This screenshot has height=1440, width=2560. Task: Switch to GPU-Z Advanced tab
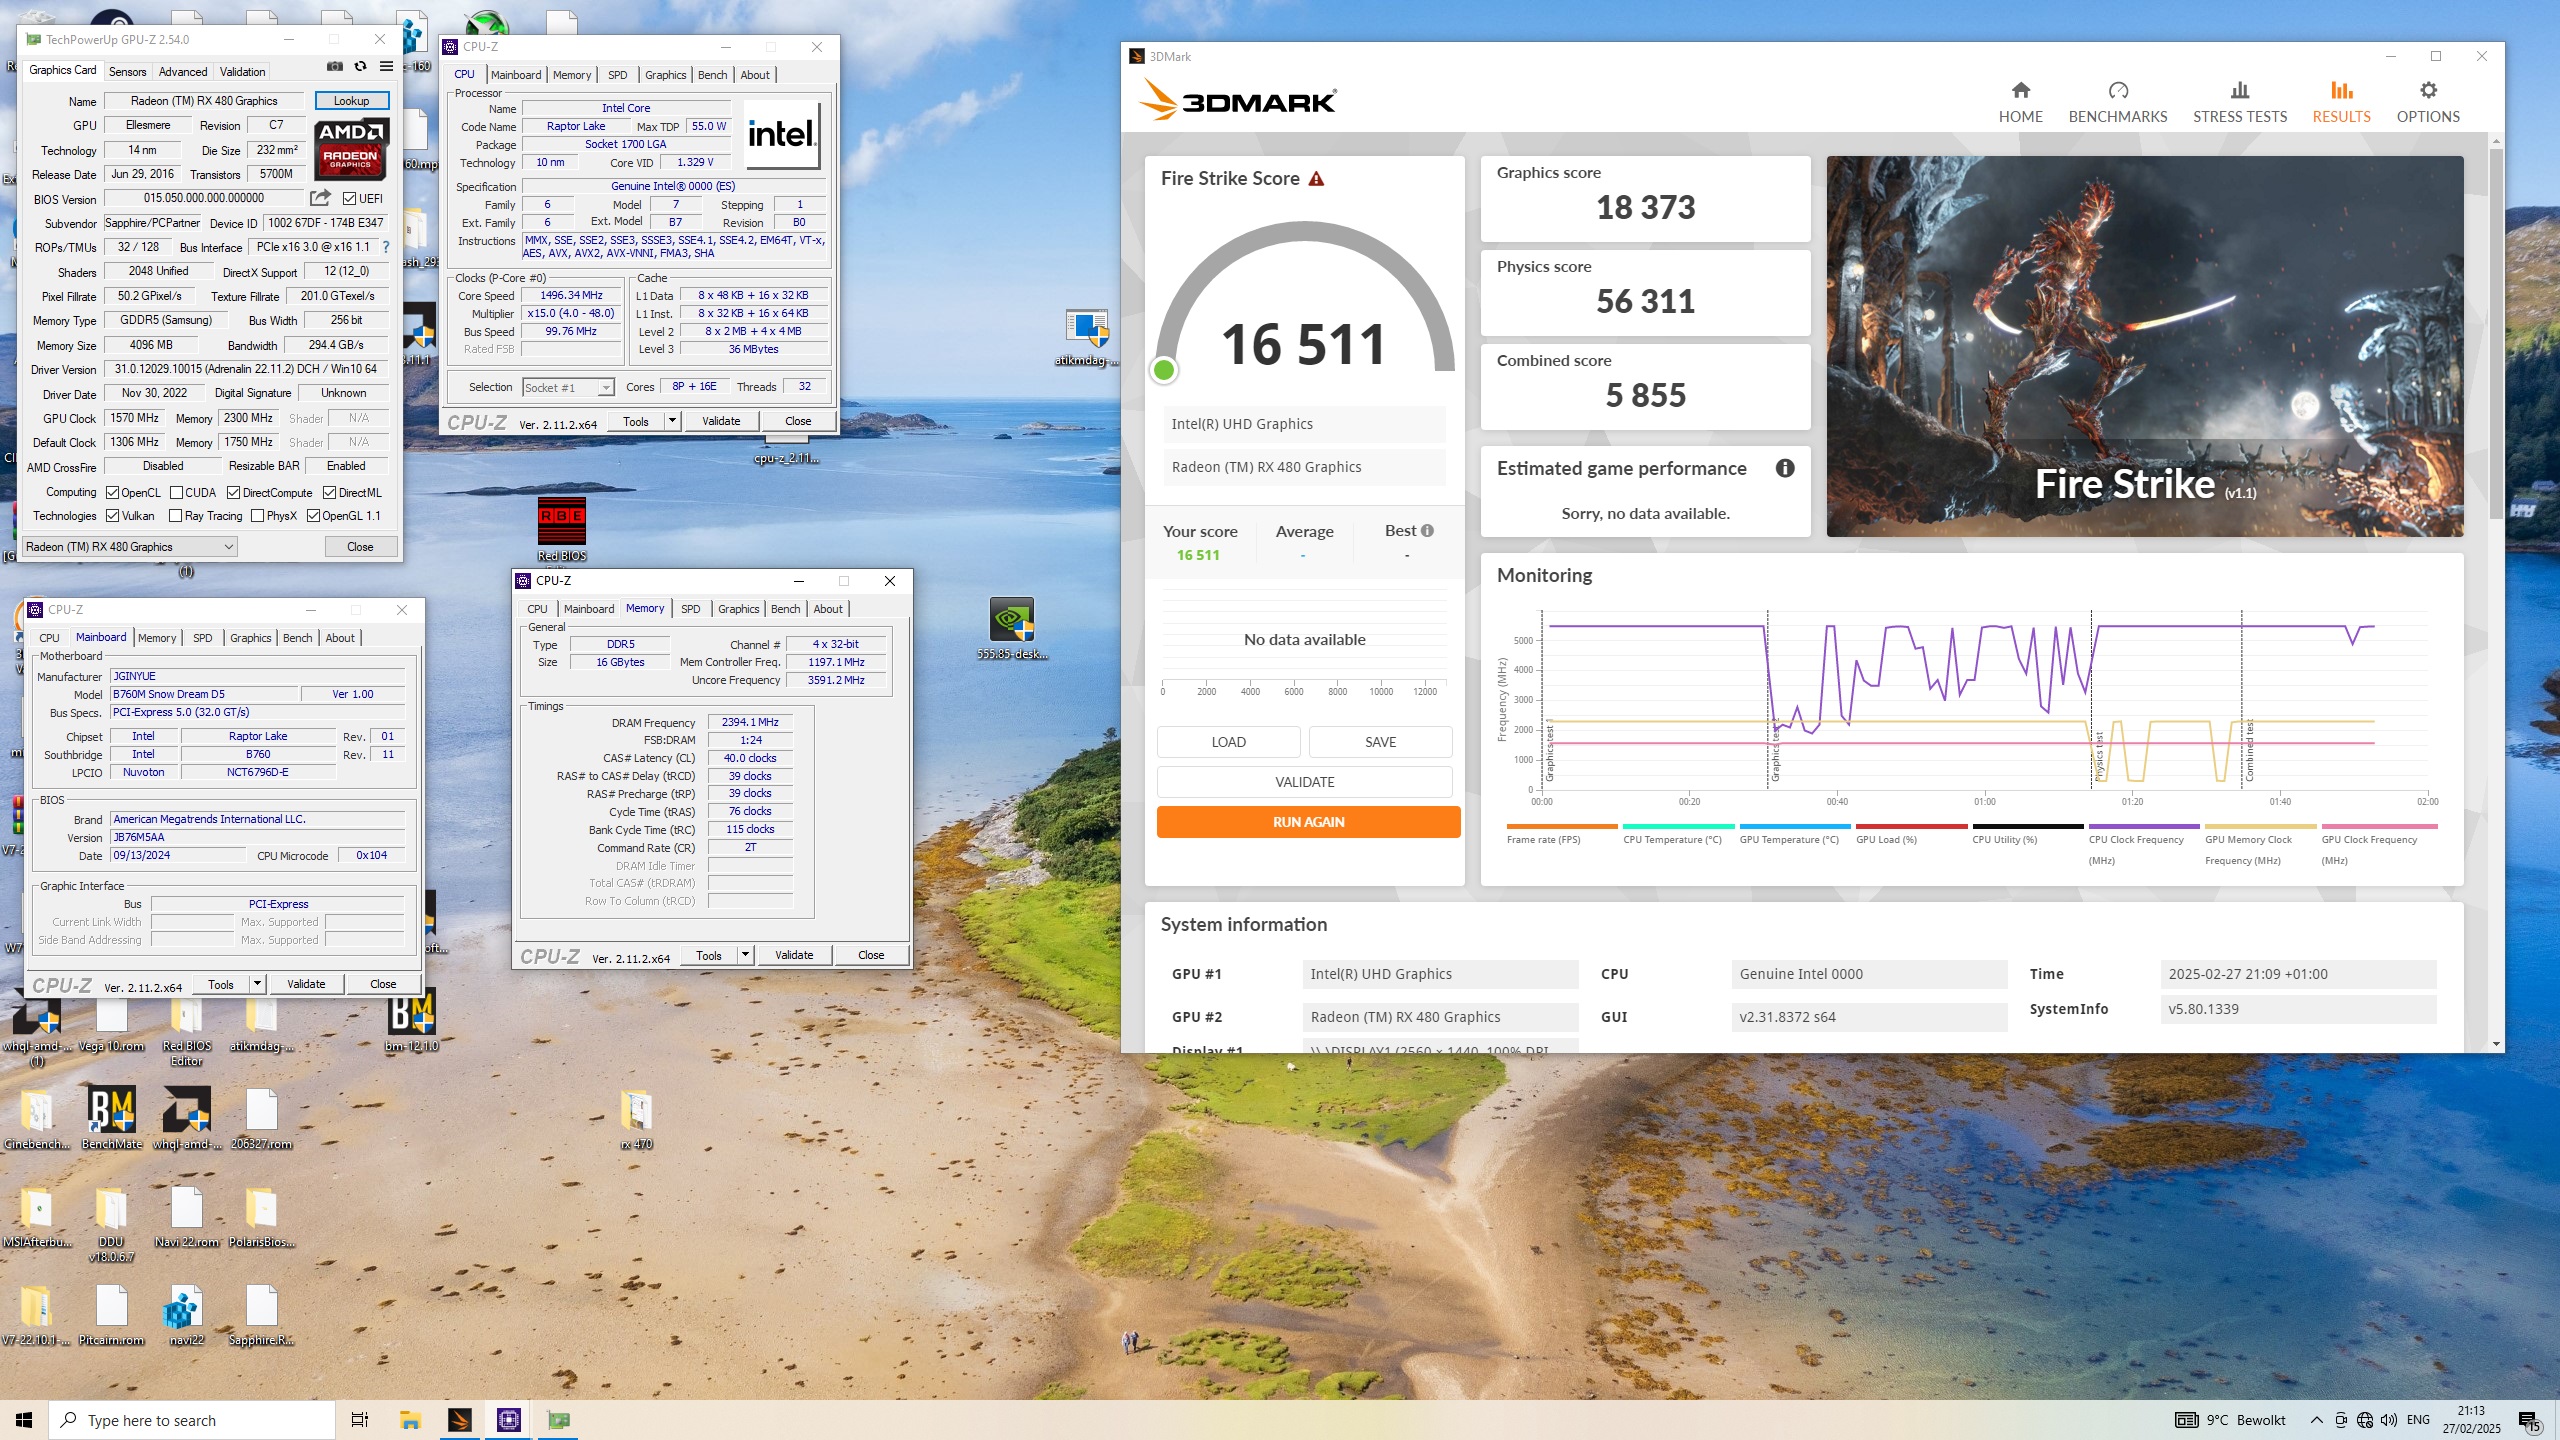(x=183, y=72)
